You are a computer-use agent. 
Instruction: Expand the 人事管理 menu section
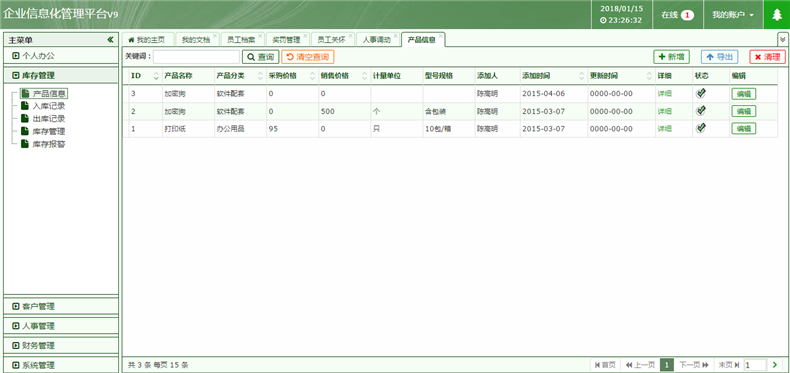pyautogui.click(x=61, y=326)
